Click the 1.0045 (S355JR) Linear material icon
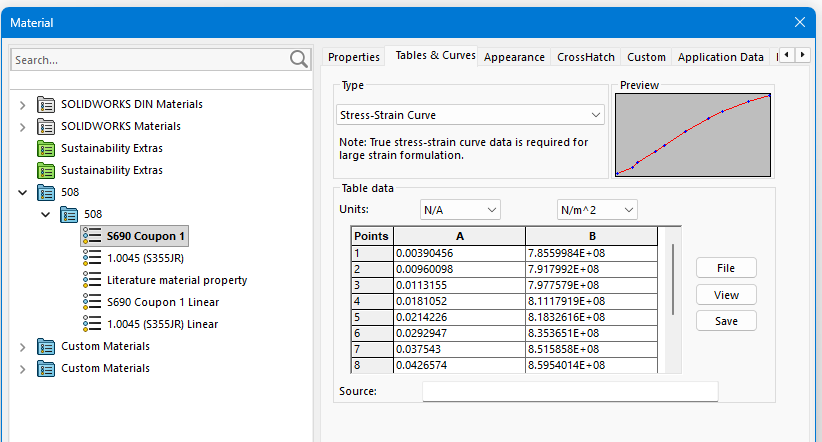 (92, 324)
